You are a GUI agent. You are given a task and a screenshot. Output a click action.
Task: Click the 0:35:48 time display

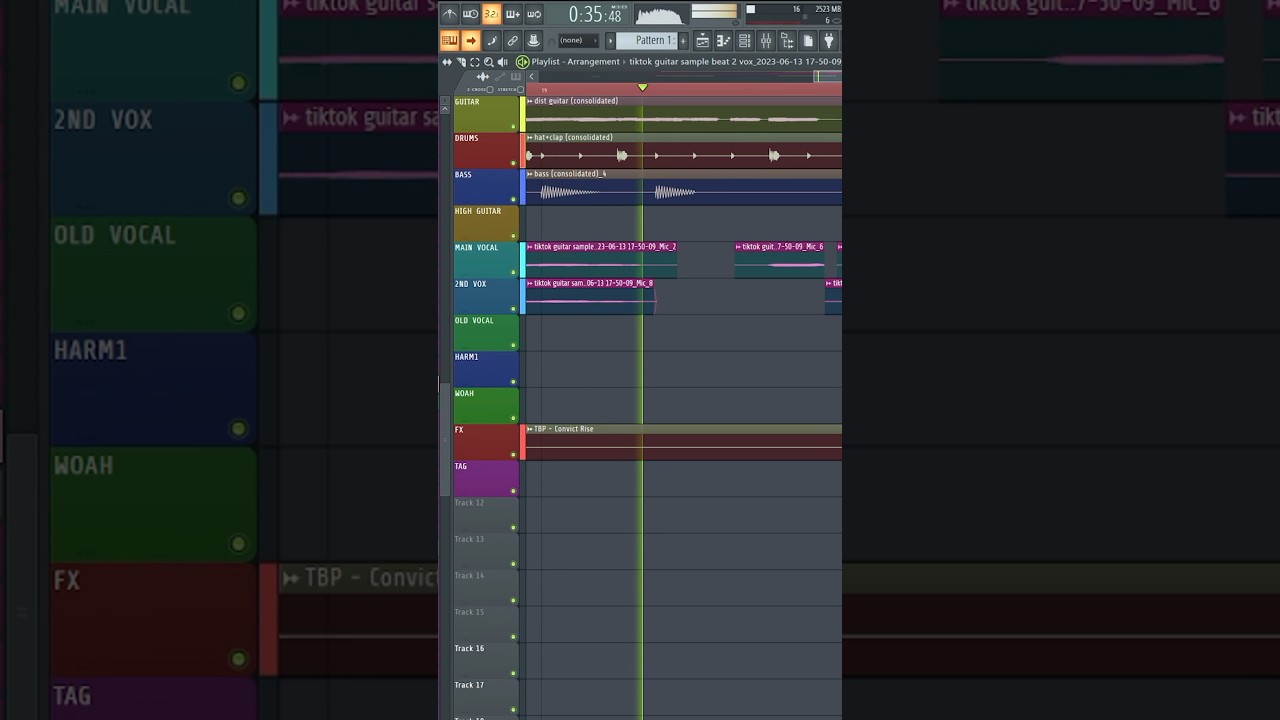(595, 15)
